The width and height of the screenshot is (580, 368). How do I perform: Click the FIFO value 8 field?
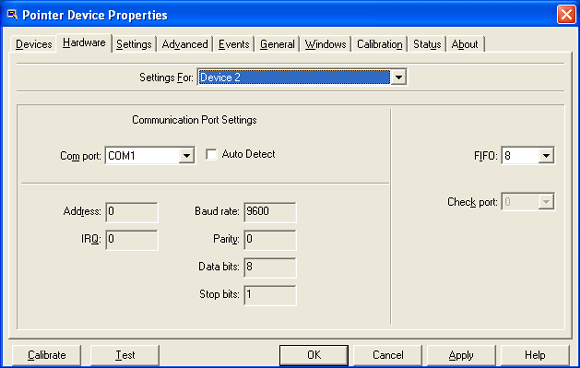pyautogui.click(x=520, y=156)
